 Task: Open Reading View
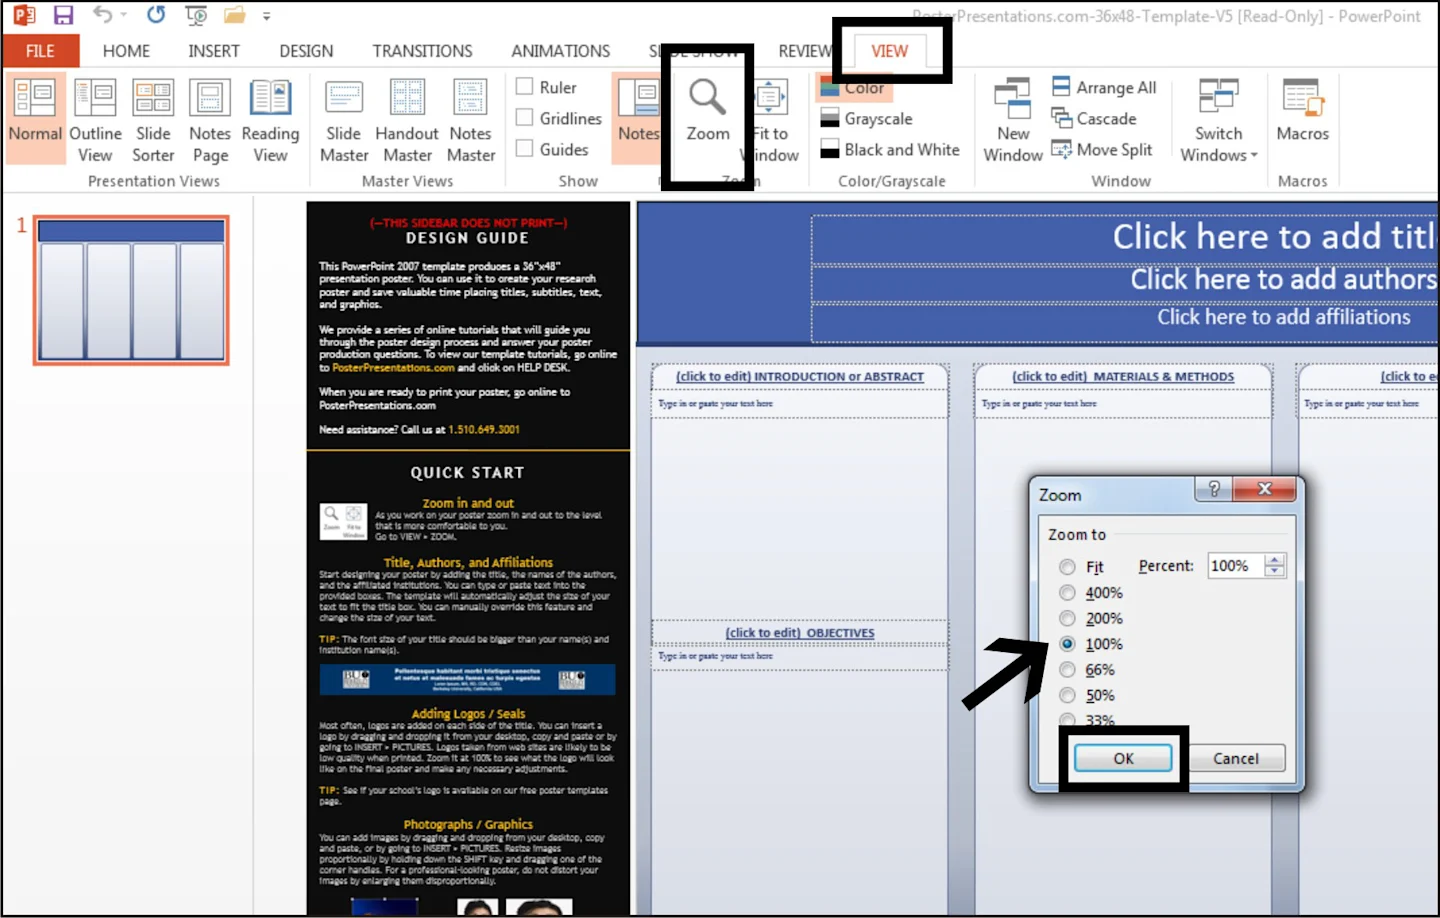[271, 120]
